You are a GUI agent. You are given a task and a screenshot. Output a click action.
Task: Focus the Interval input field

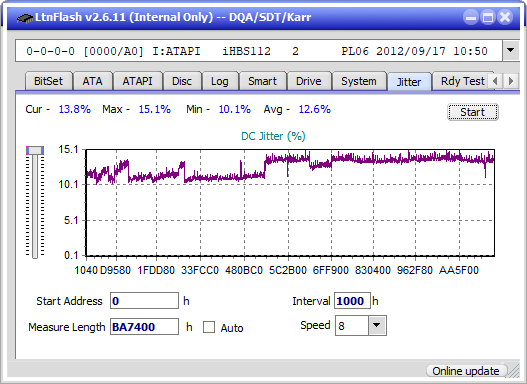[x=352, y=301]
